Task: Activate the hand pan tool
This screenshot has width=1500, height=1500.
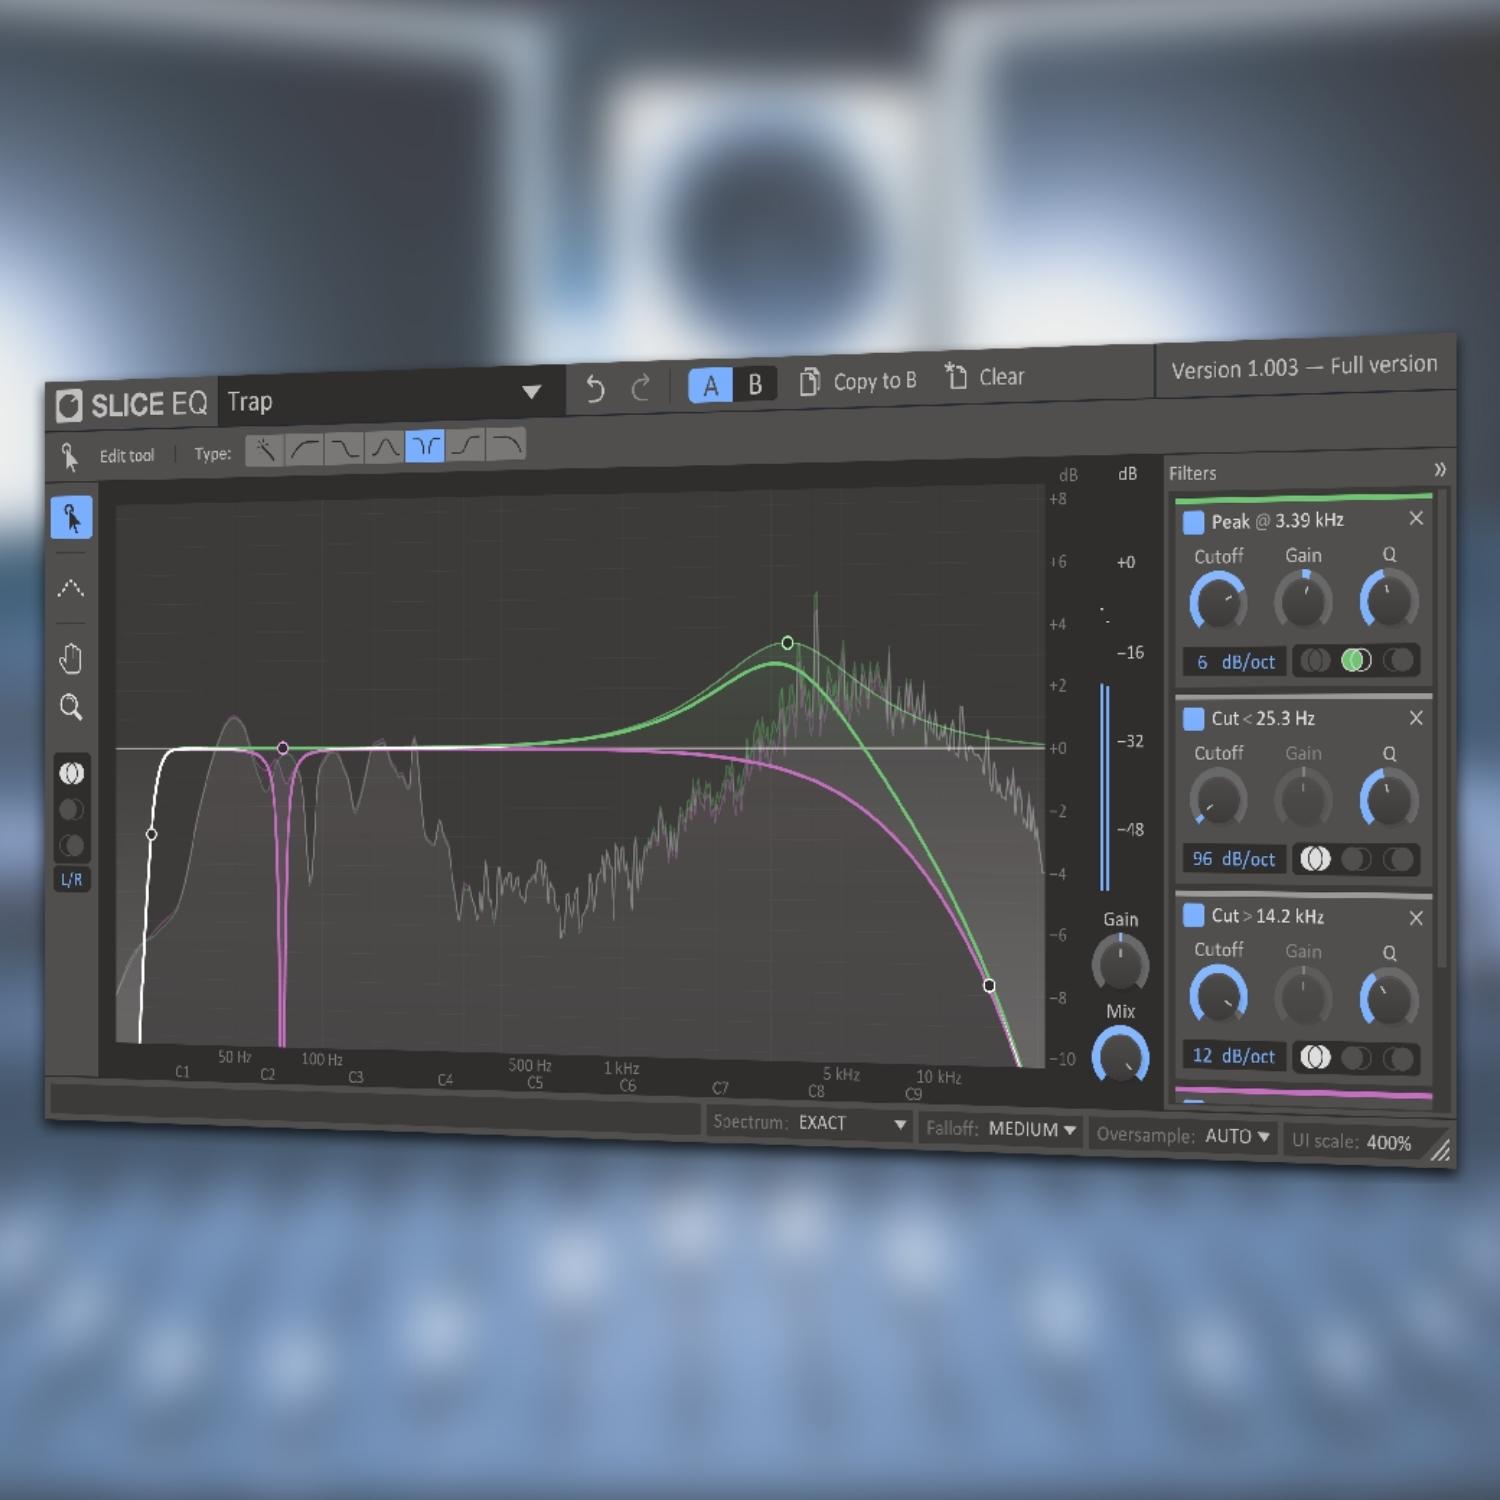Action: pyautogui.click(x=71, y=659)
